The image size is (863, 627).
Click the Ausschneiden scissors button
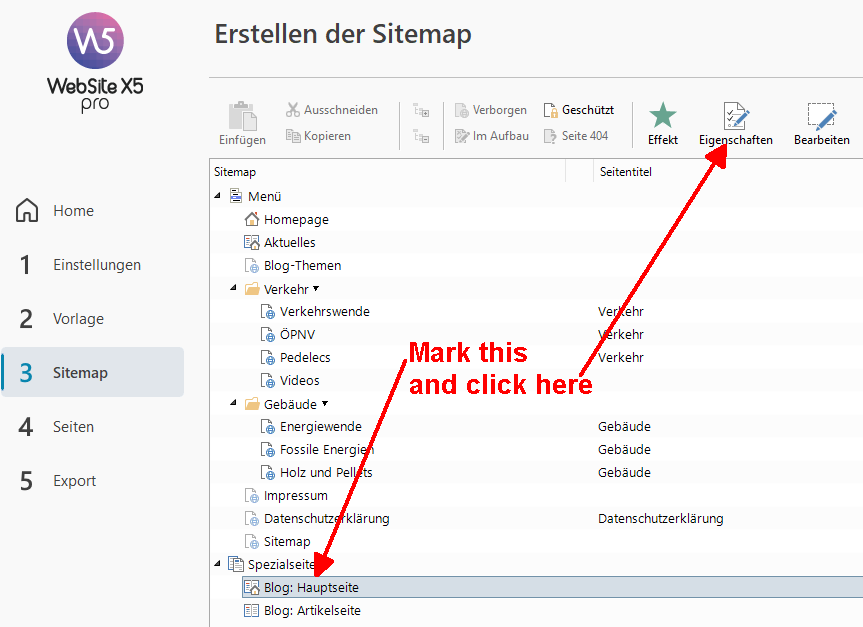[331, 110]
